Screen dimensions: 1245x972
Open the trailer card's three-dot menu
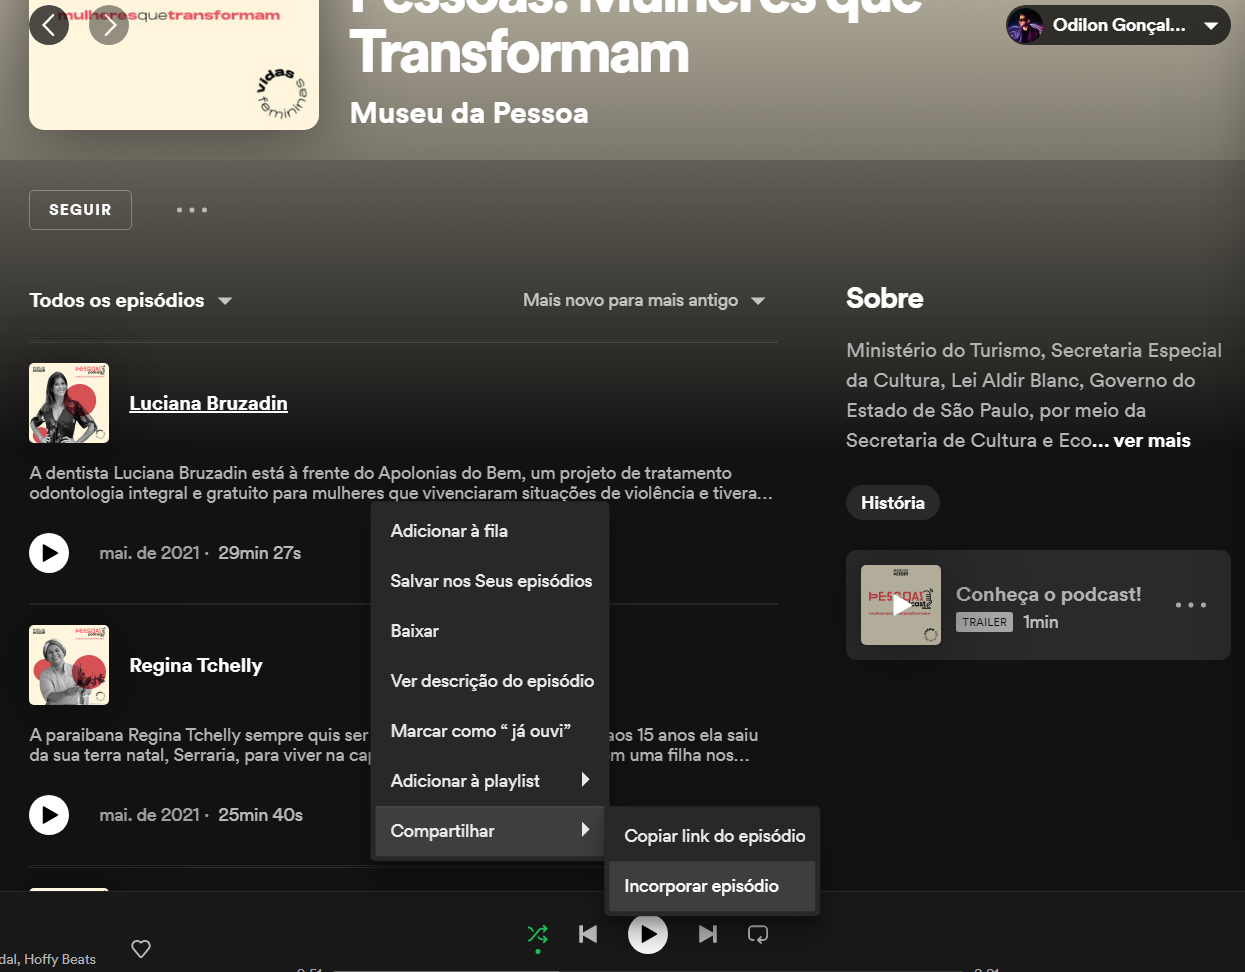1191,605
